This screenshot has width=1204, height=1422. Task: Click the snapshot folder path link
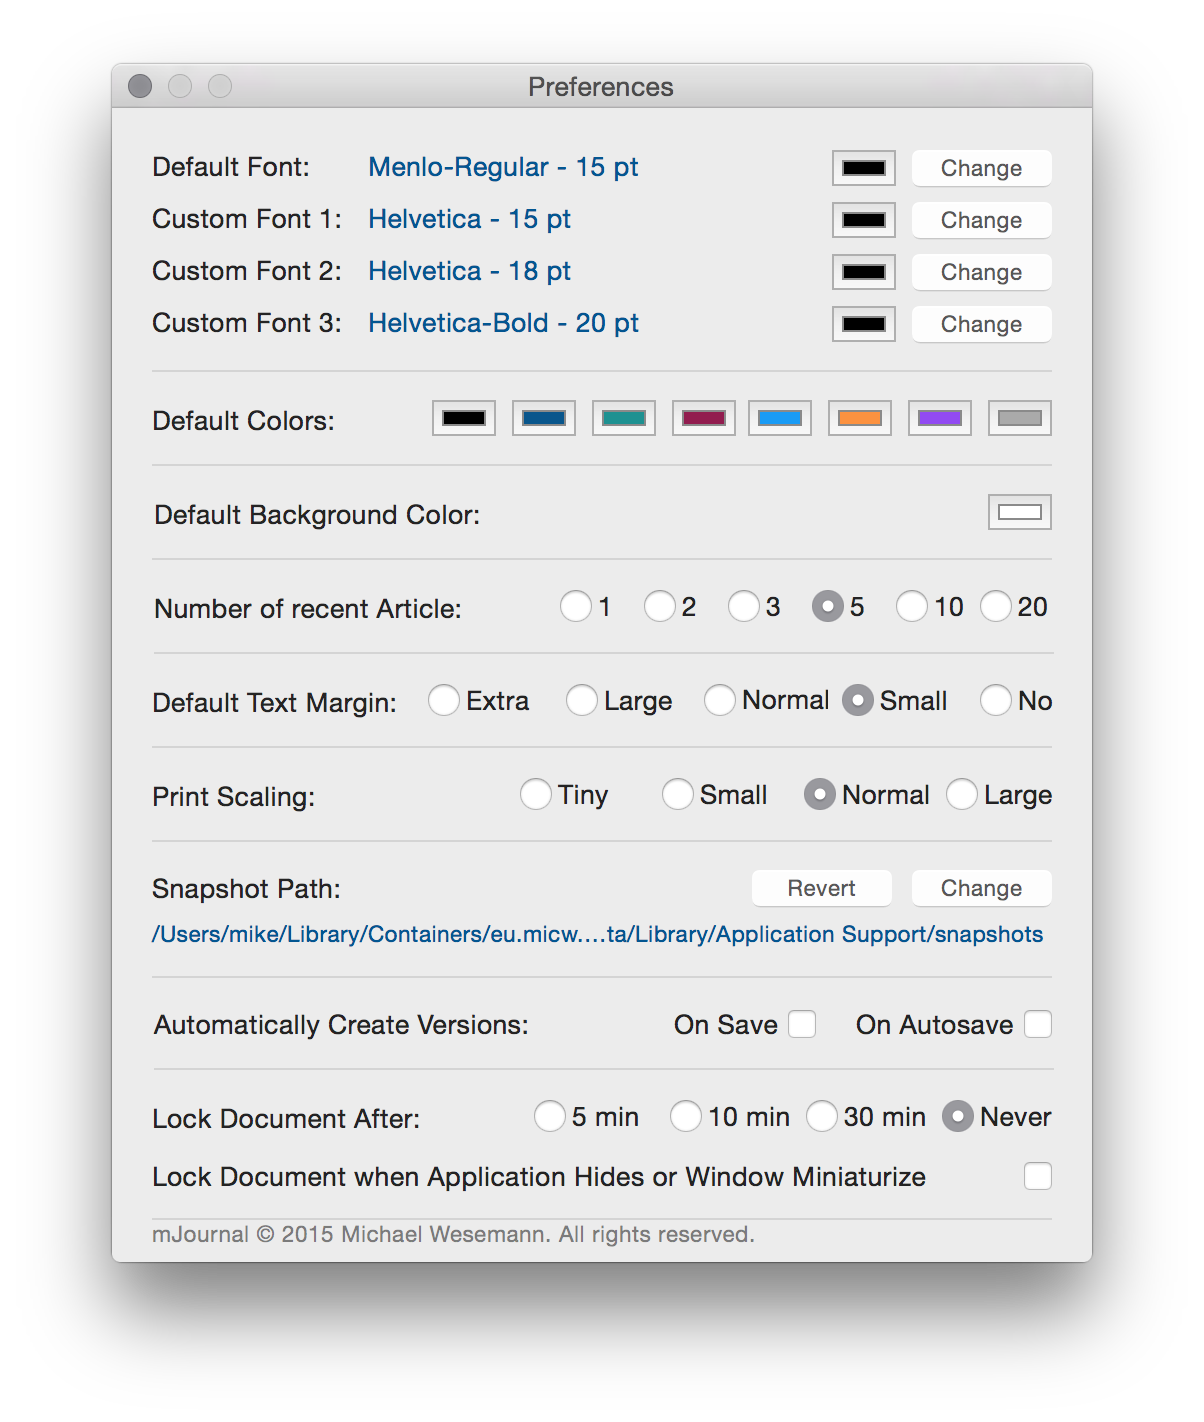[x=597, y=934]
